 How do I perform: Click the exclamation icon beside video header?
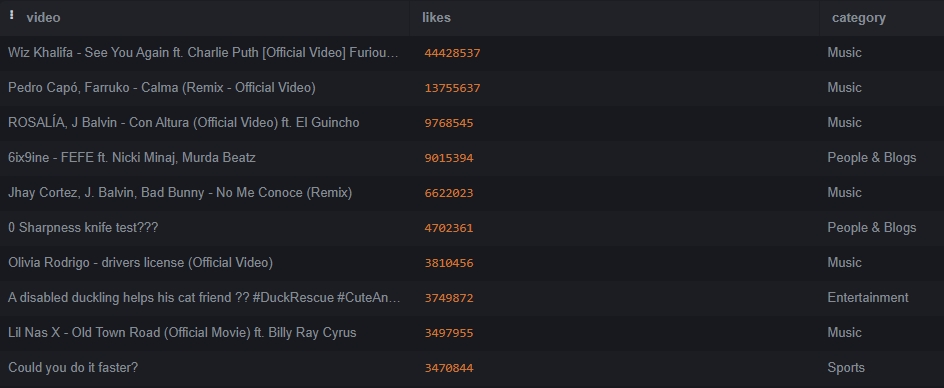click(11, 16)
